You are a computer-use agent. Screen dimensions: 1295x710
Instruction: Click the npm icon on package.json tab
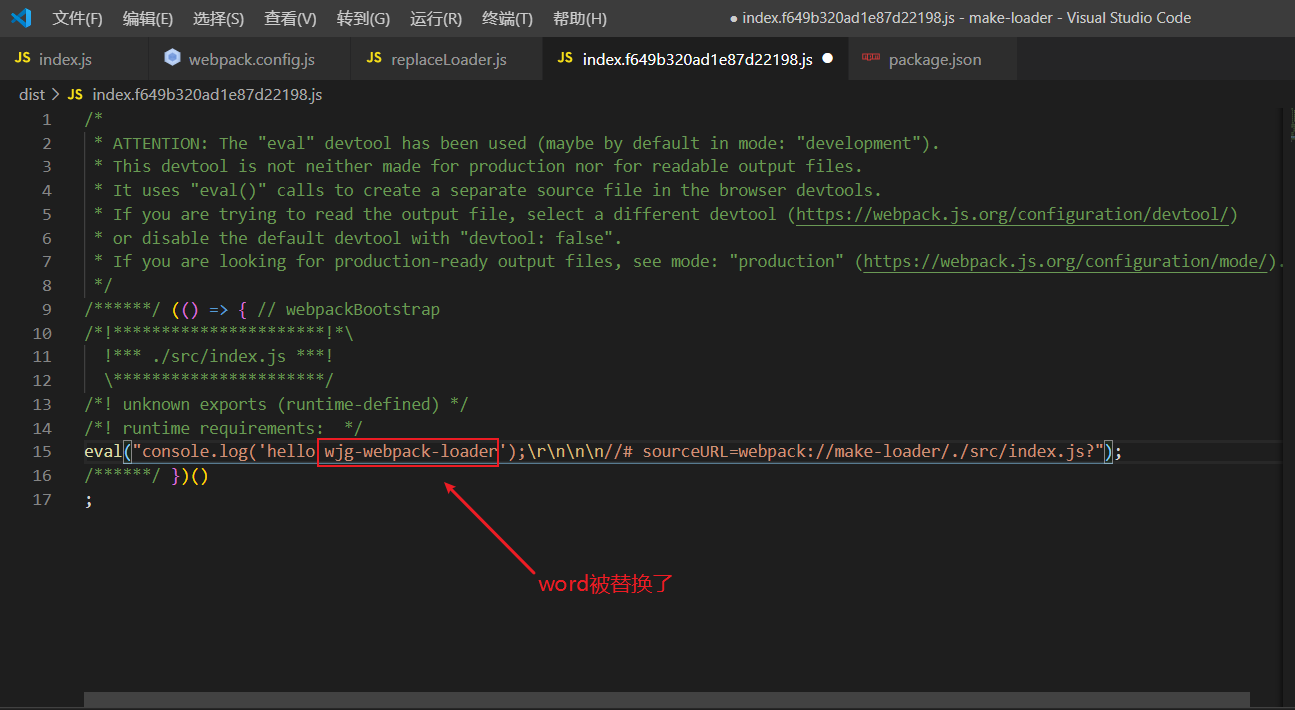(870, 59)
